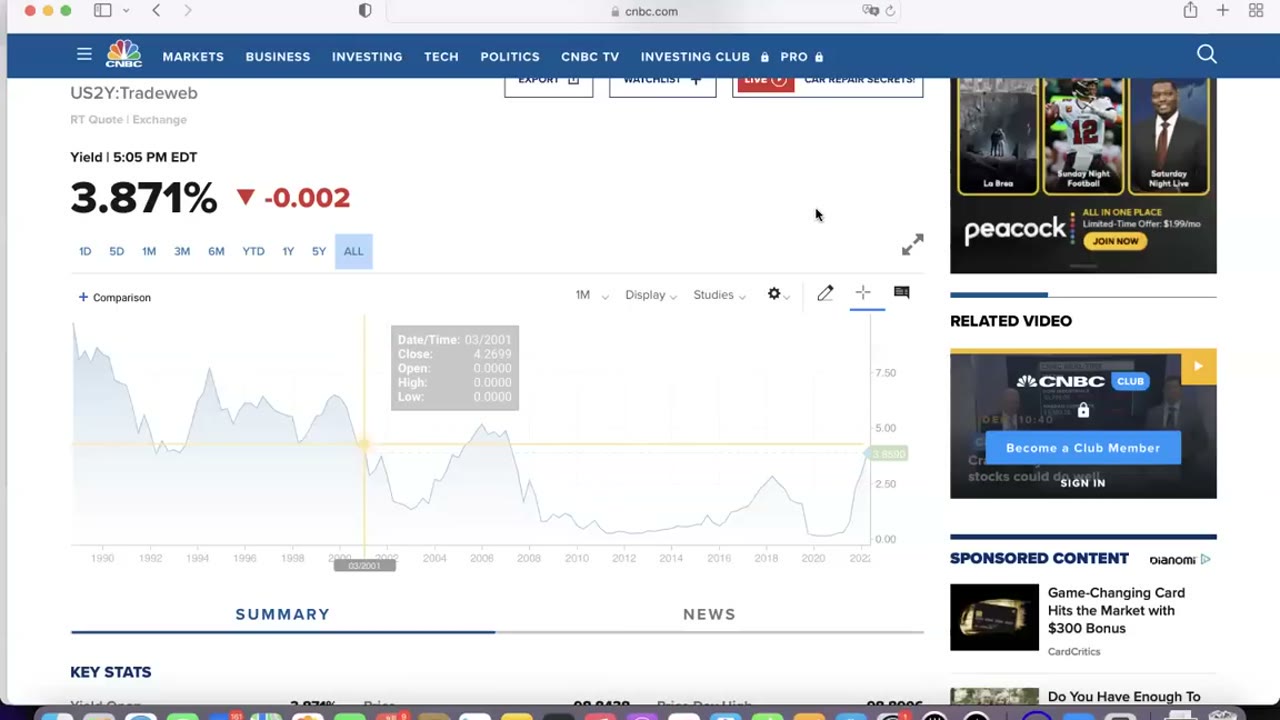
Task: Show Safari tab overview
Action: pos(1256,10)
